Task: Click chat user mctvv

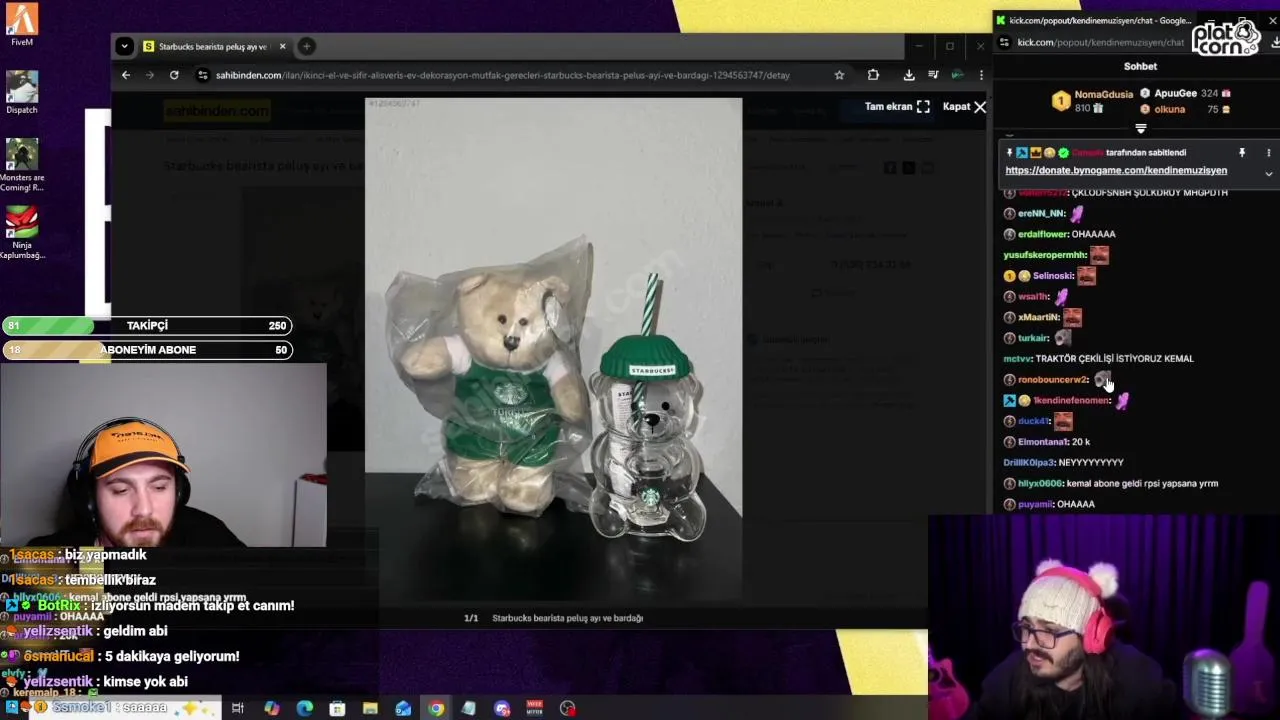Action: pyautogui.click(x=1017, y=359)
